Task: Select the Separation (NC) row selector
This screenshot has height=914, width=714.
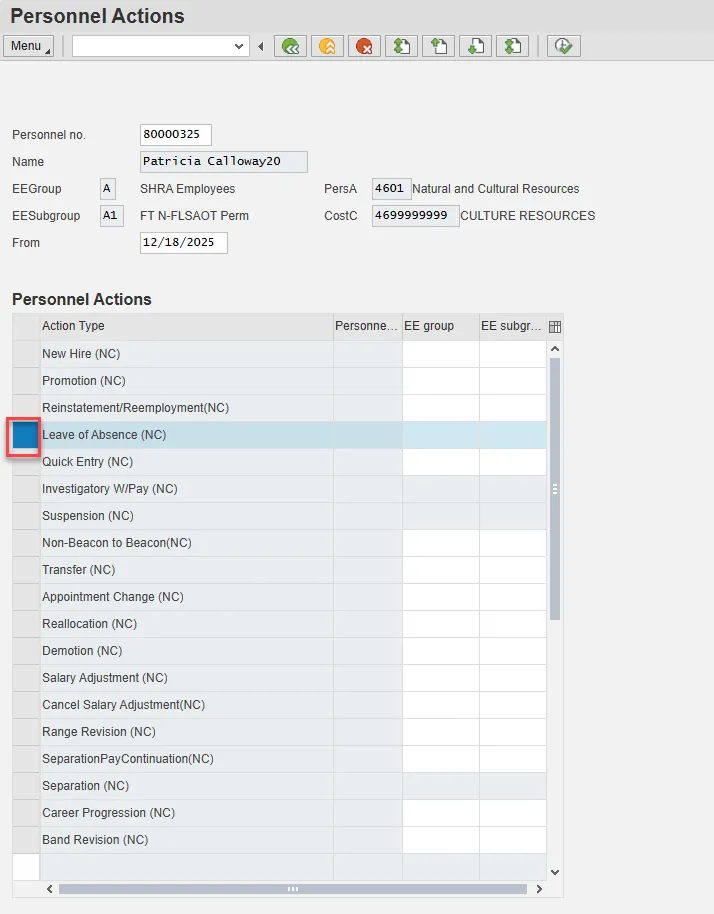Action: [26, 786]
